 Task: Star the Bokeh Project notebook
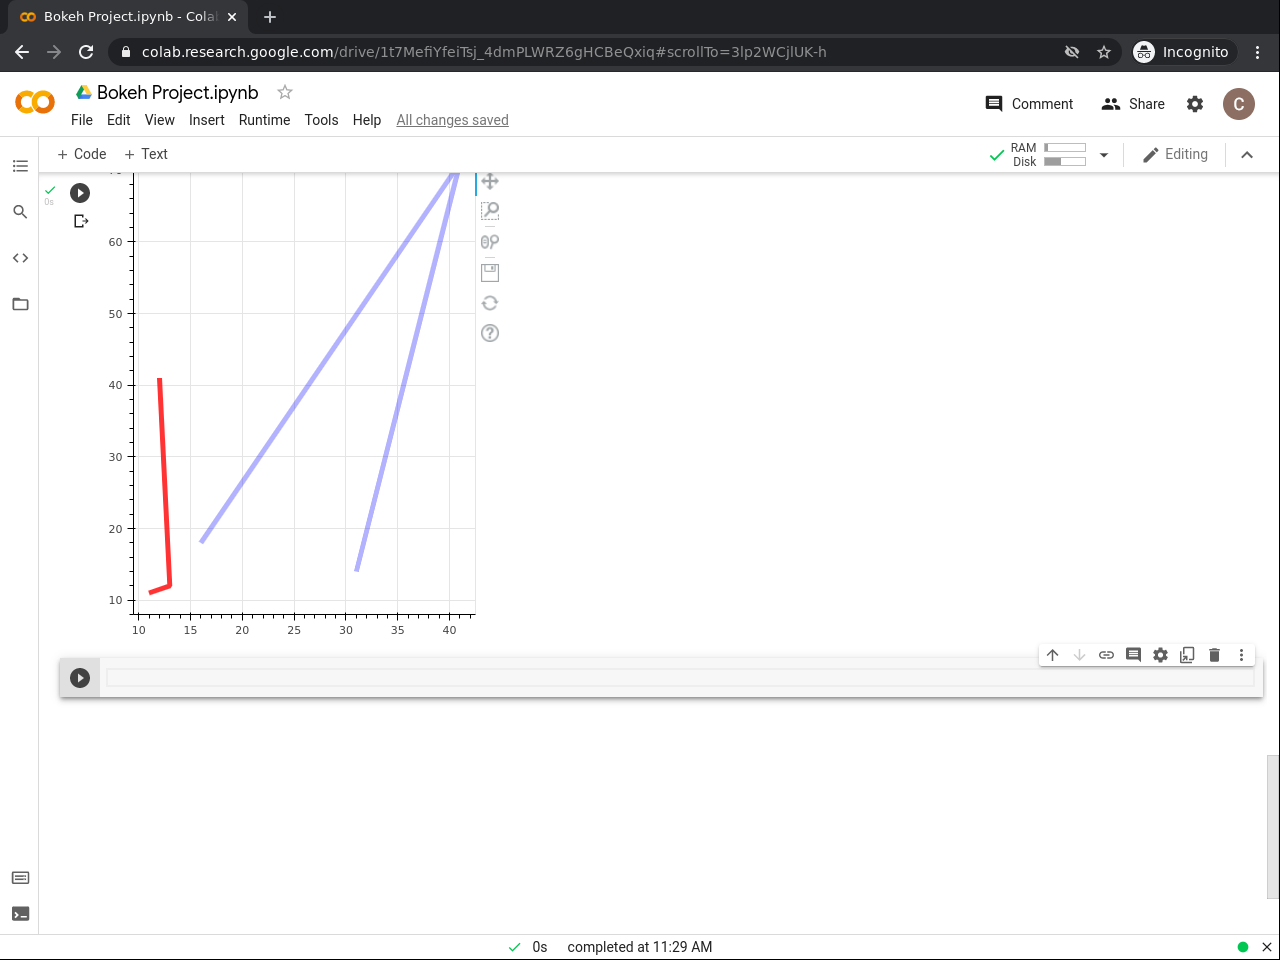(x=285, y=92)
